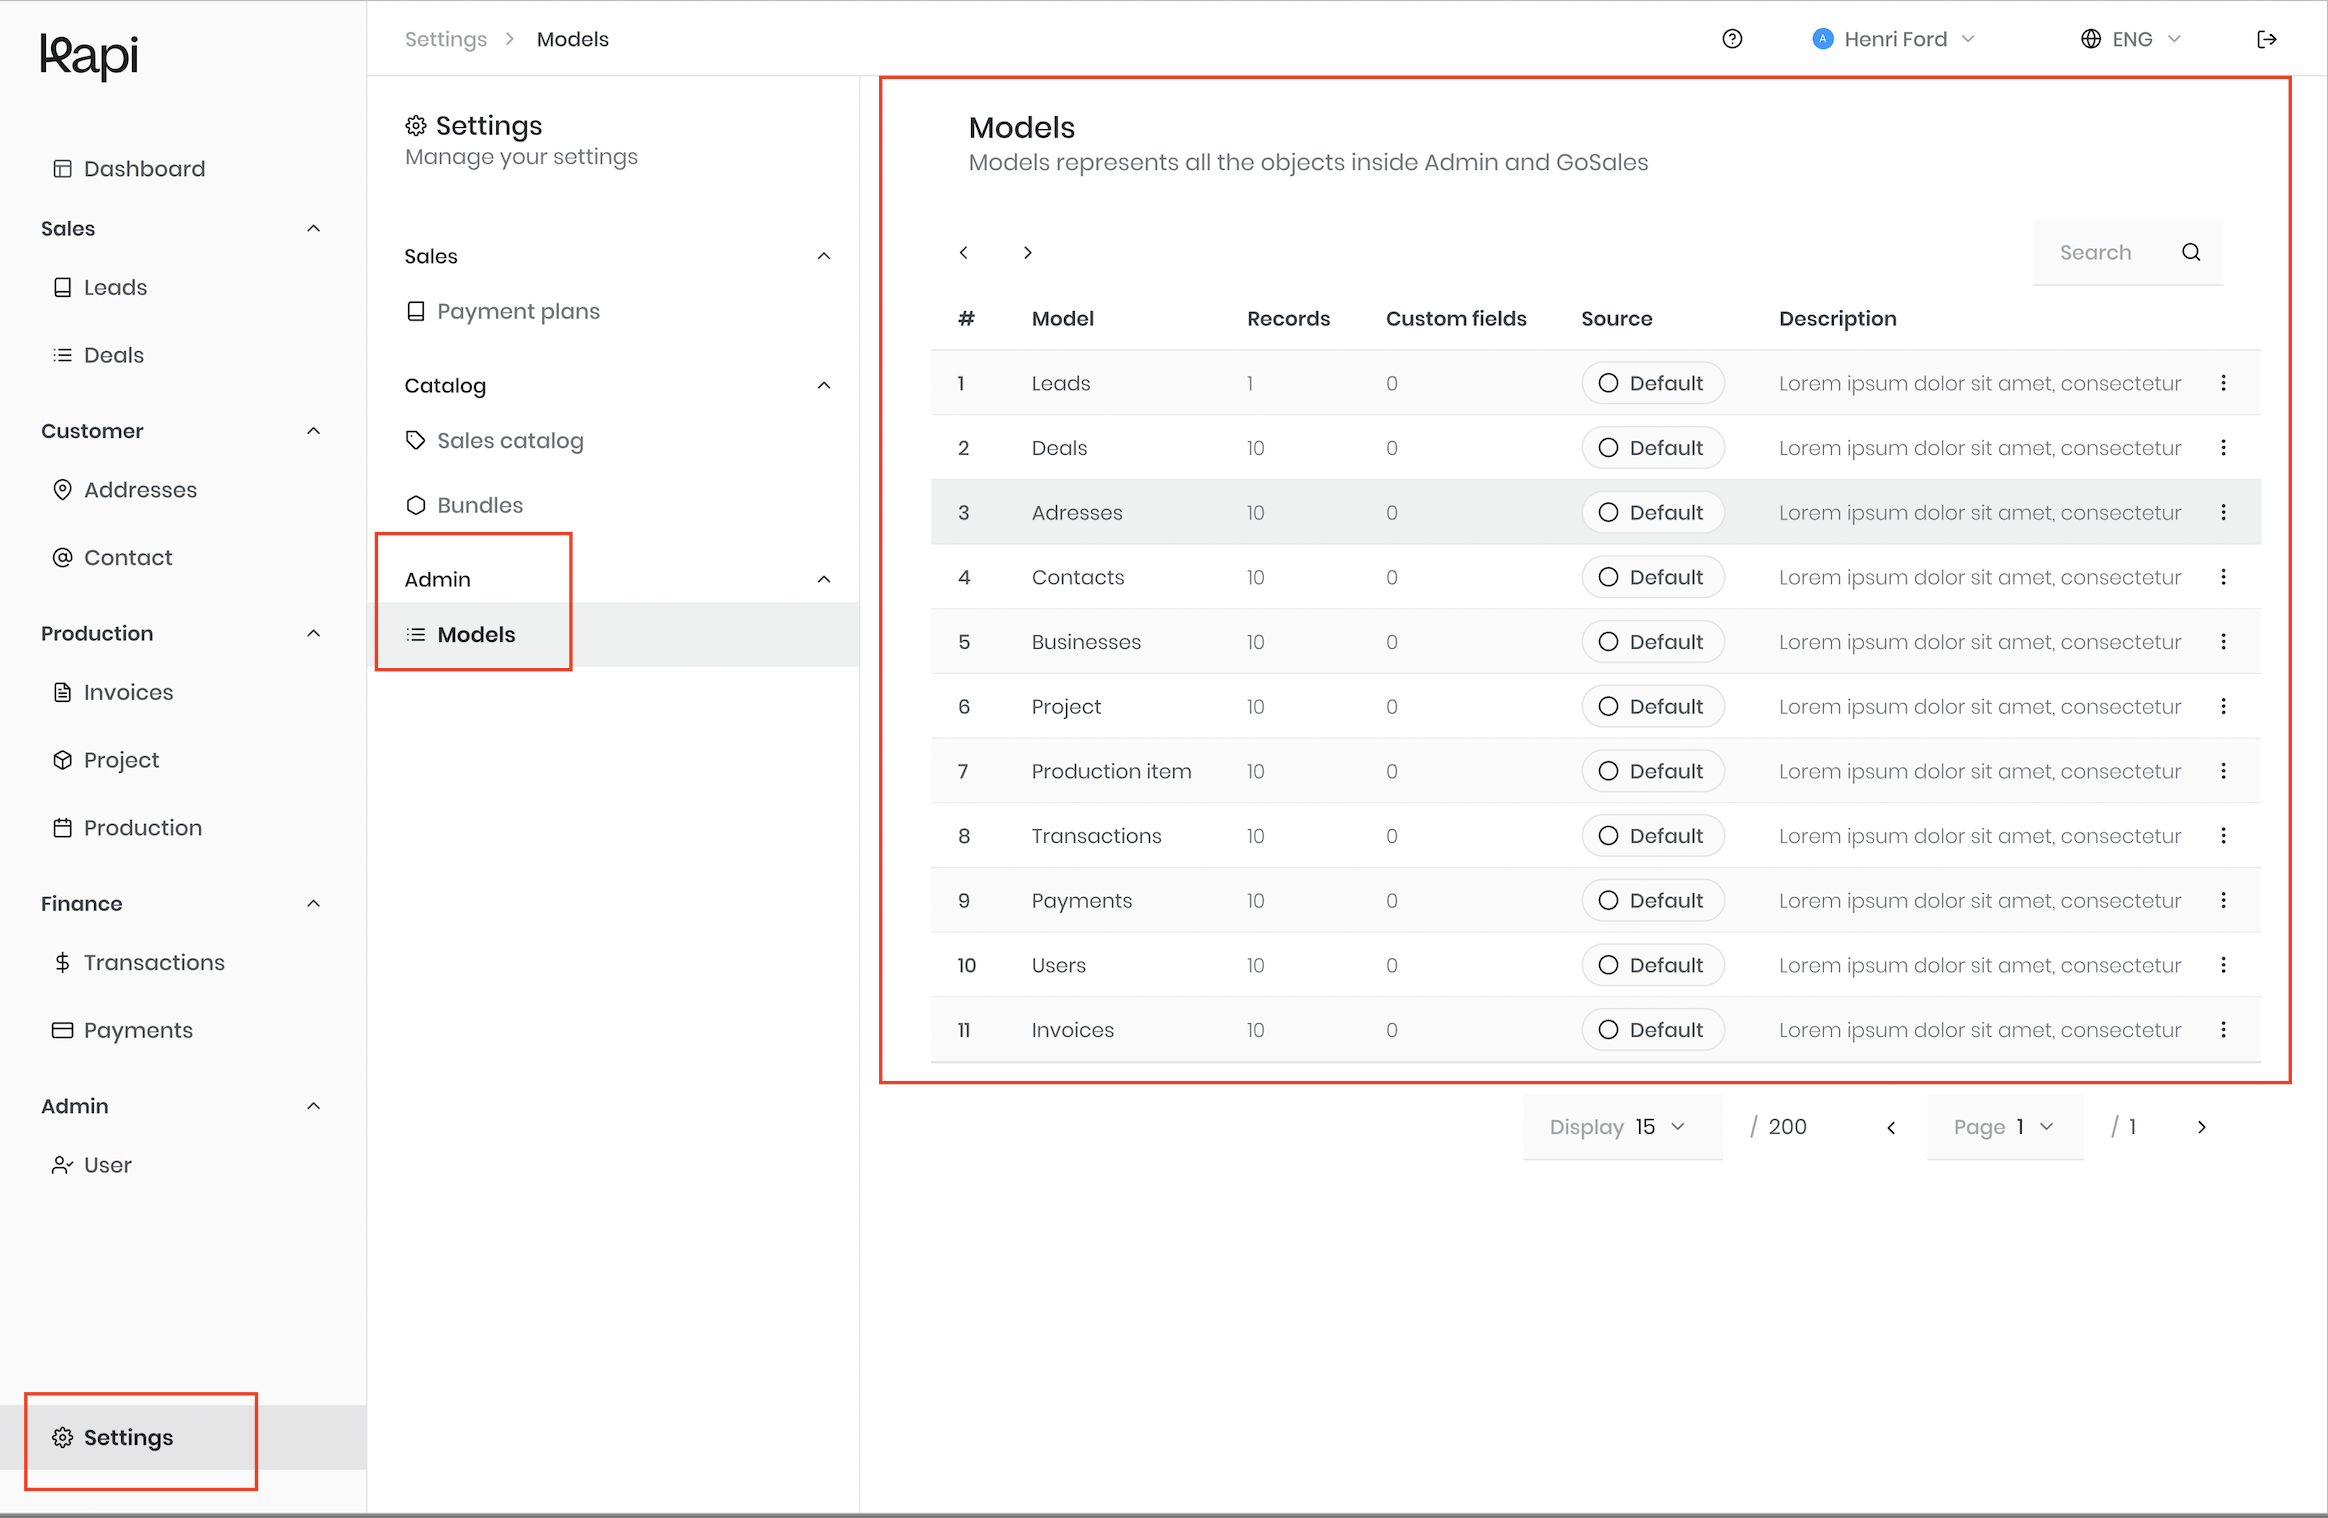Open more options for Project row
This screenshot has width=2328, height=1518.
point(2223,706)
